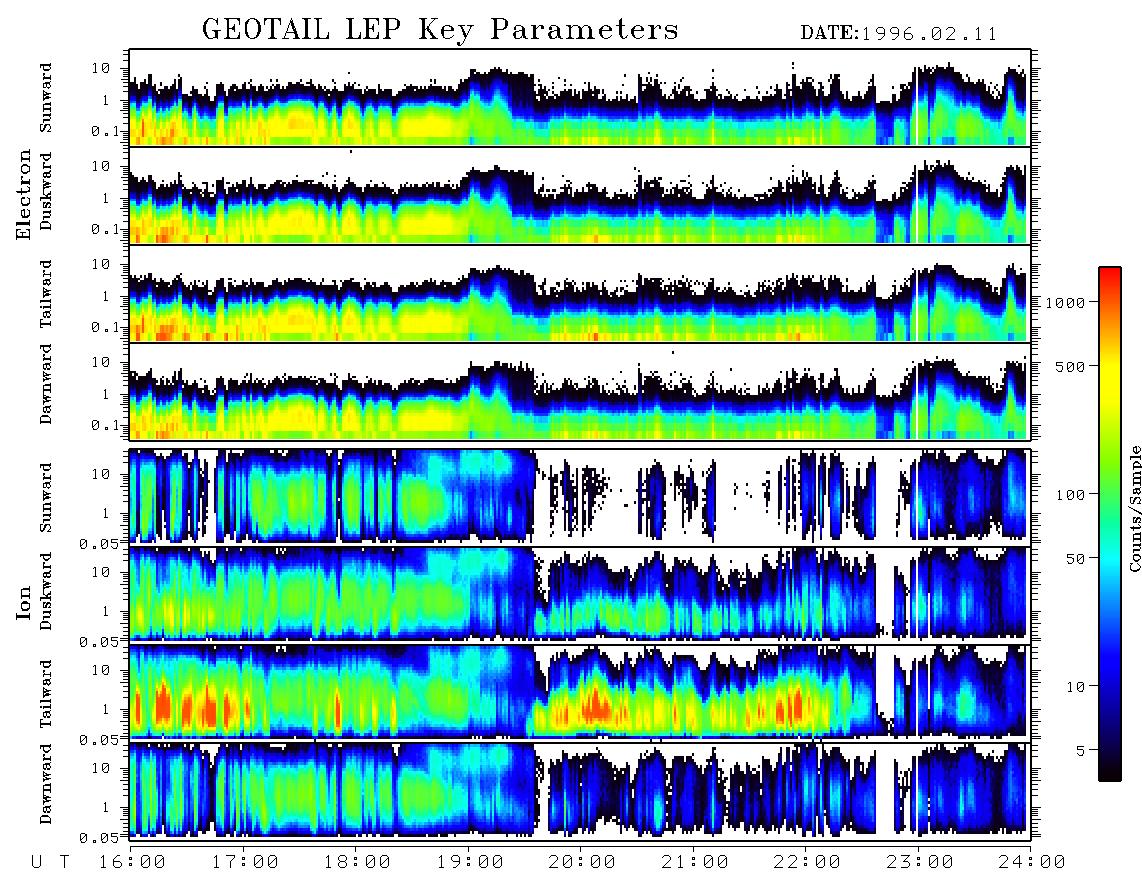Click the '19:00' time tick label
This screenshot has height=880, width=1142.
click(x=470, y=862)
